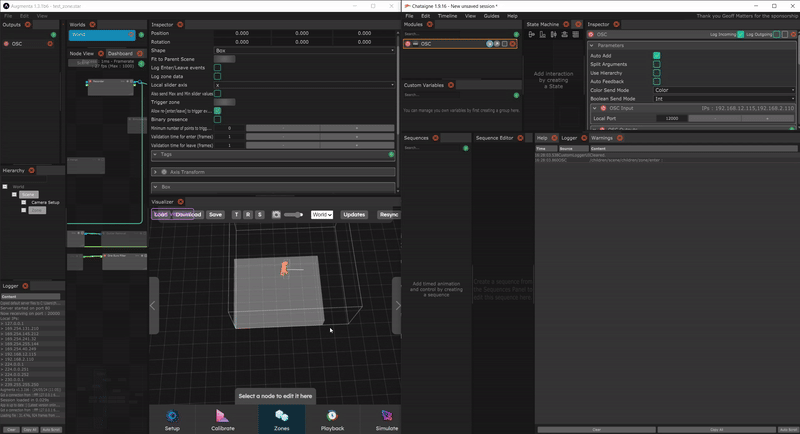Open the Setup section in Visualizer
The image size is (800, 434).
click(172, 418)
